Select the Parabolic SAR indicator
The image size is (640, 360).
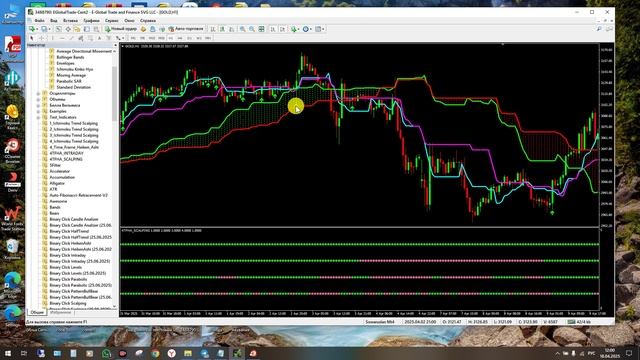[x=69, y=81]
